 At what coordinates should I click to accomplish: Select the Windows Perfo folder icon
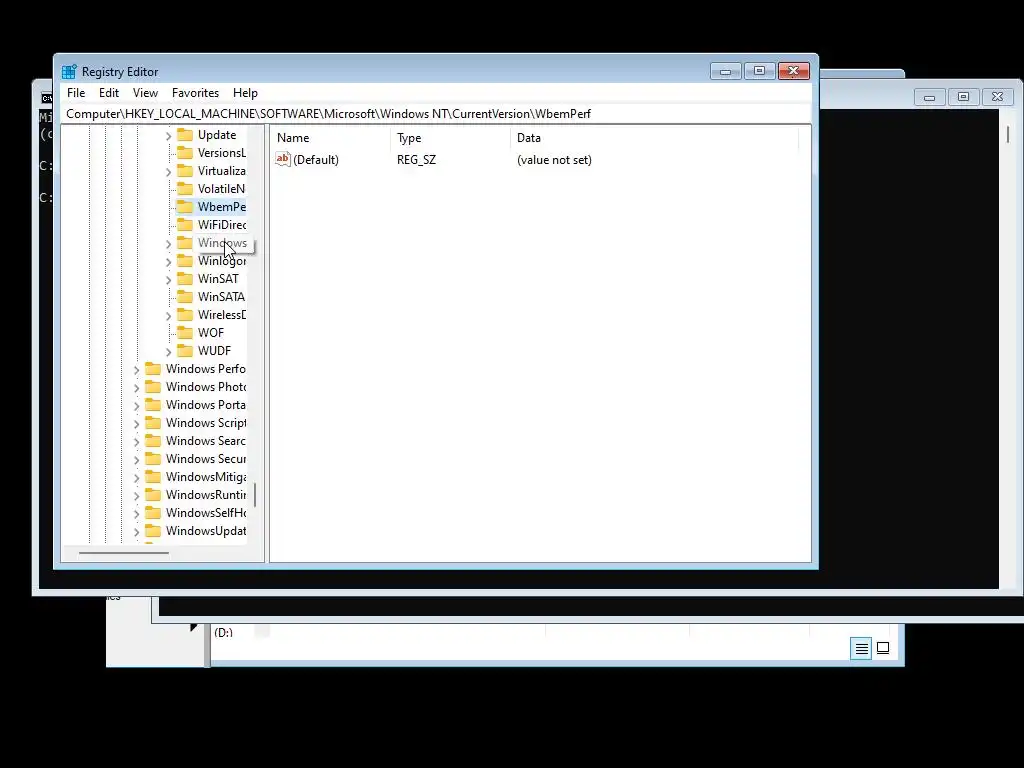pos(153,368)
